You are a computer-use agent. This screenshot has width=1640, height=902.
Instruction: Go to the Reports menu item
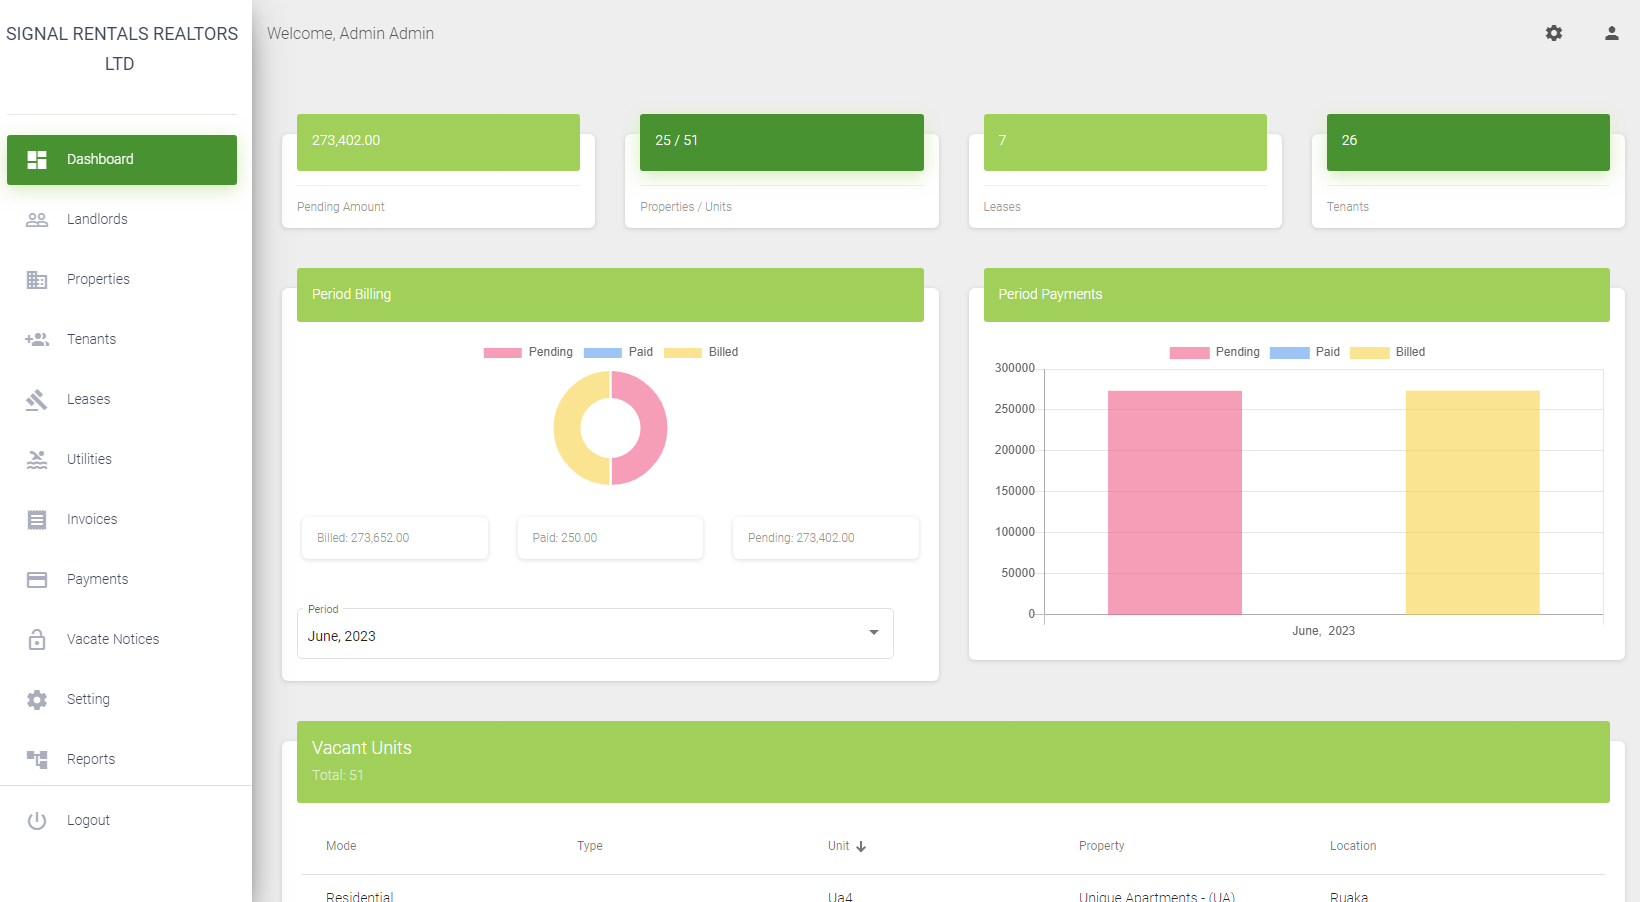click(91, 759)
